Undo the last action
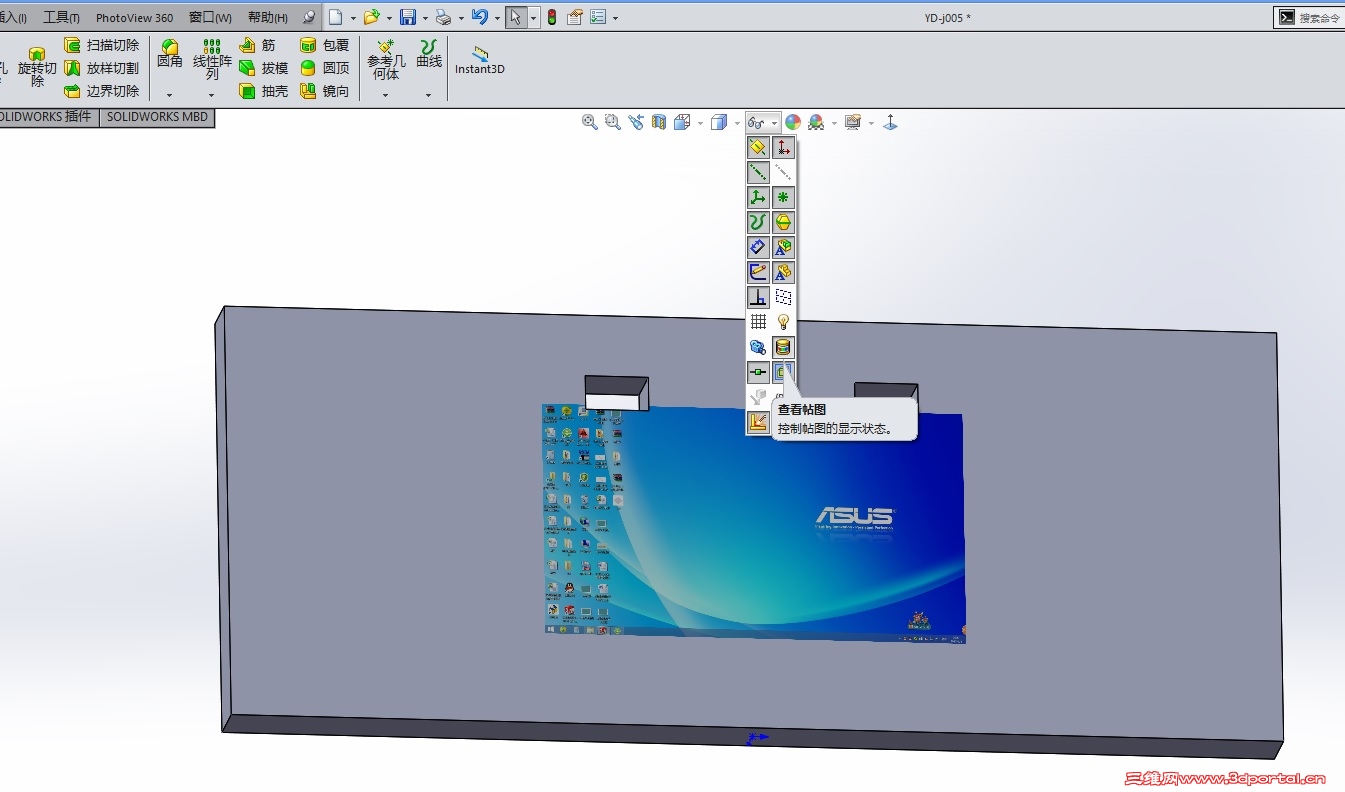This screenshot has width=1345, height=792. point(480,17)
